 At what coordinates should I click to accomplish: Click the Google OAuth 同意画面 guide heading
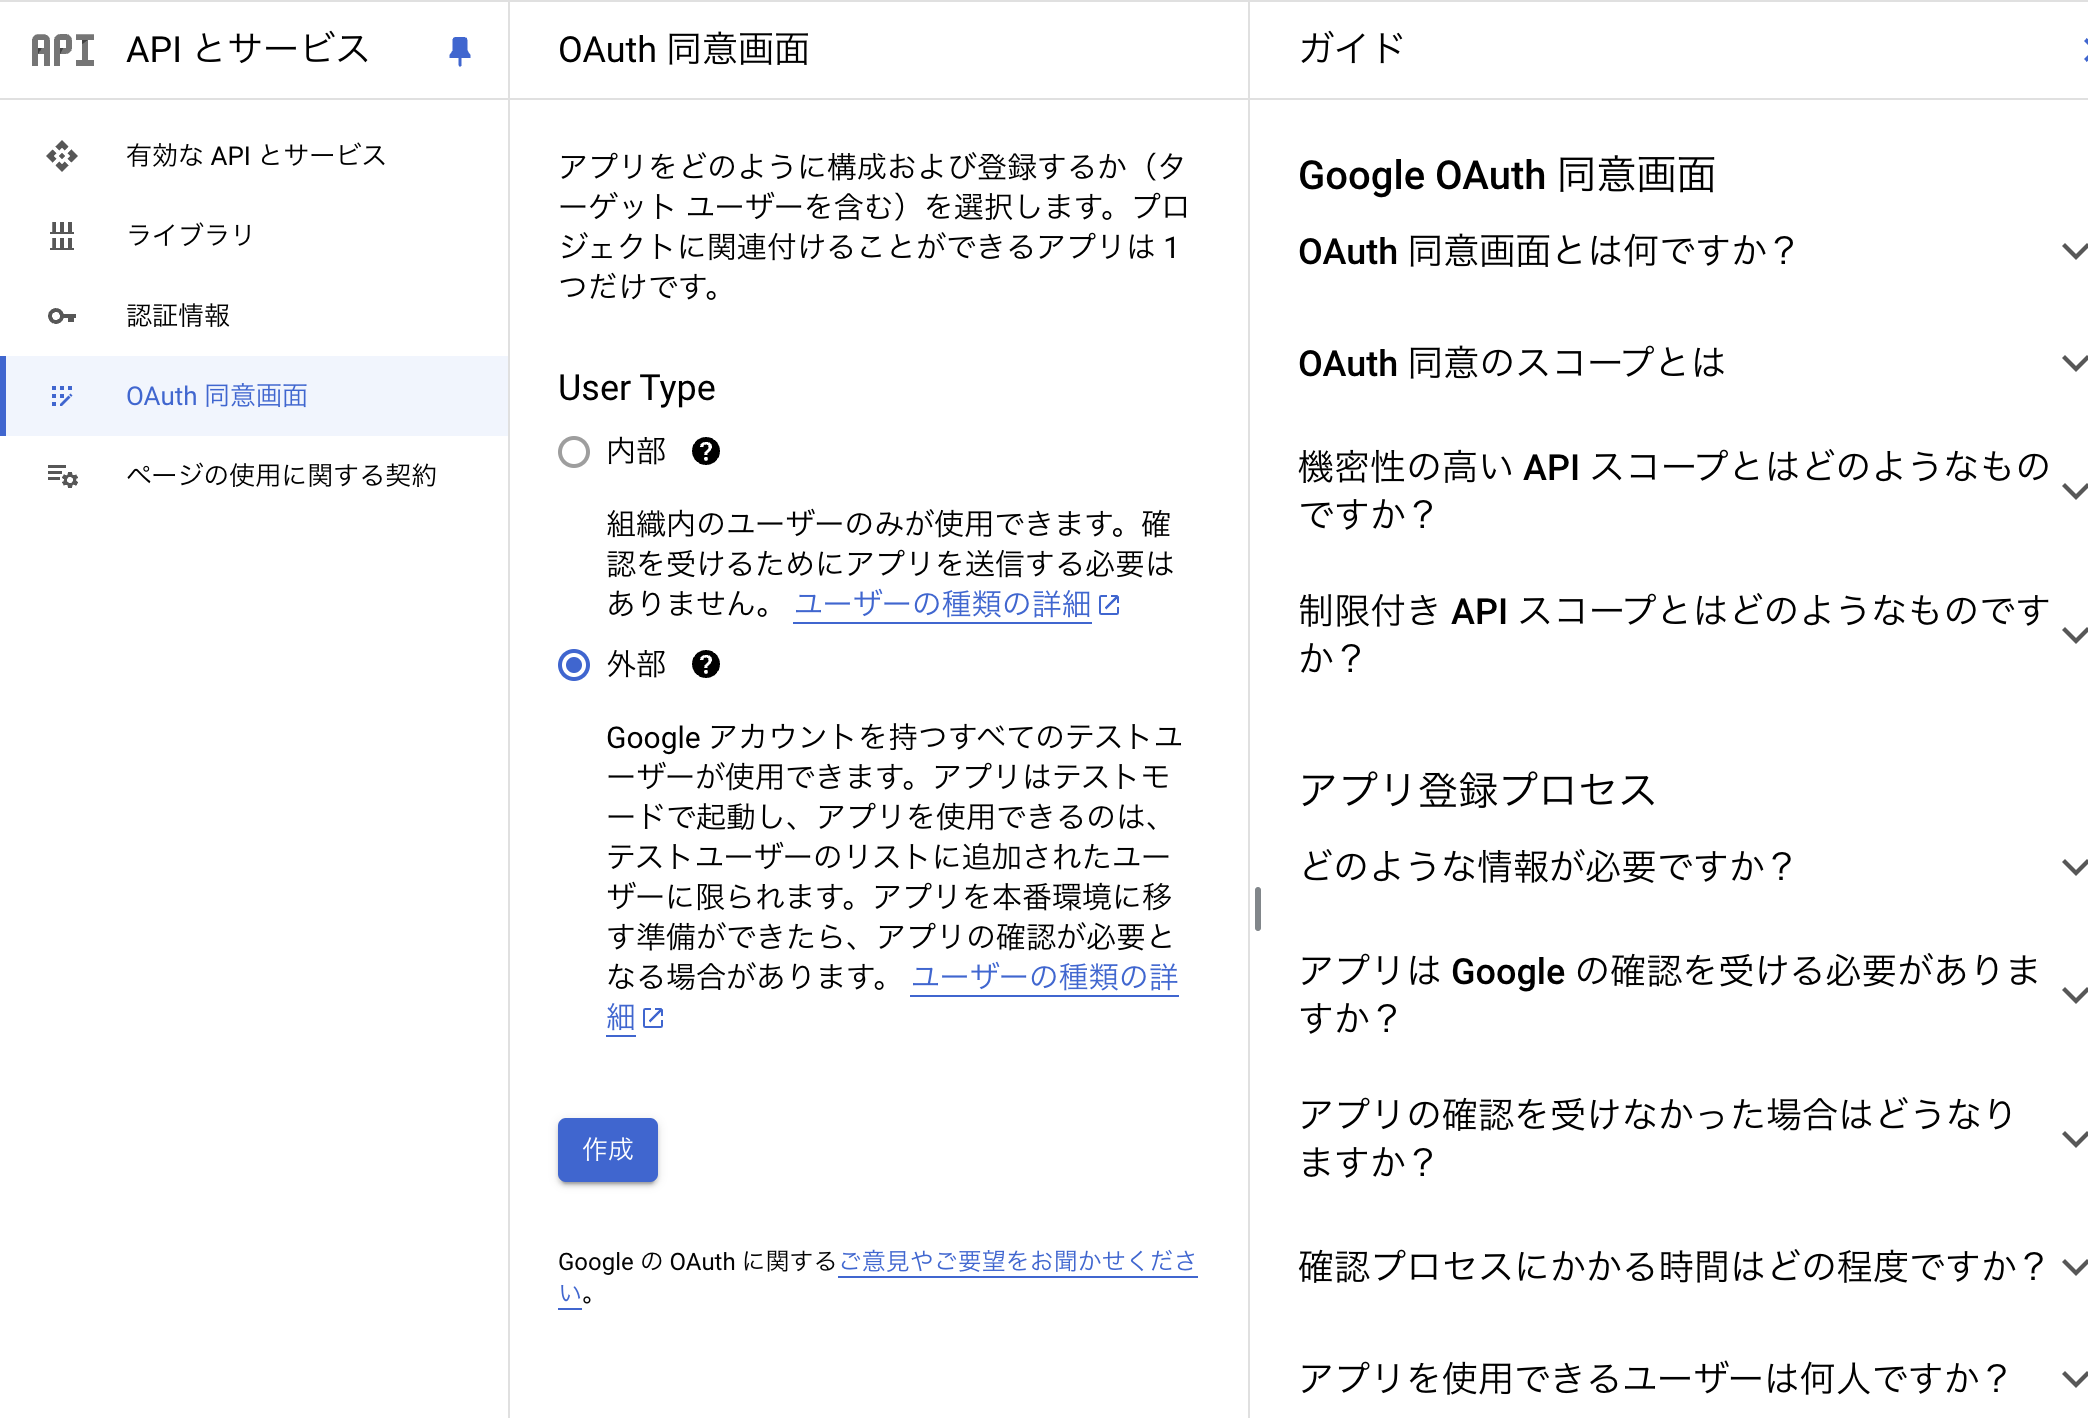pyautogui.click(x=1507, y=175)
